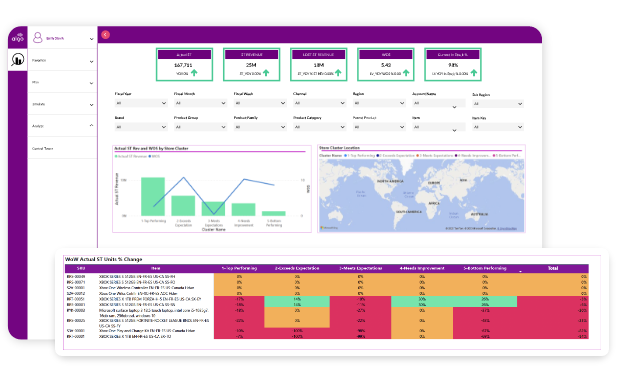Expand the user profile menu chevron
The height and width of the screenshot is (370, 617).
91,39
